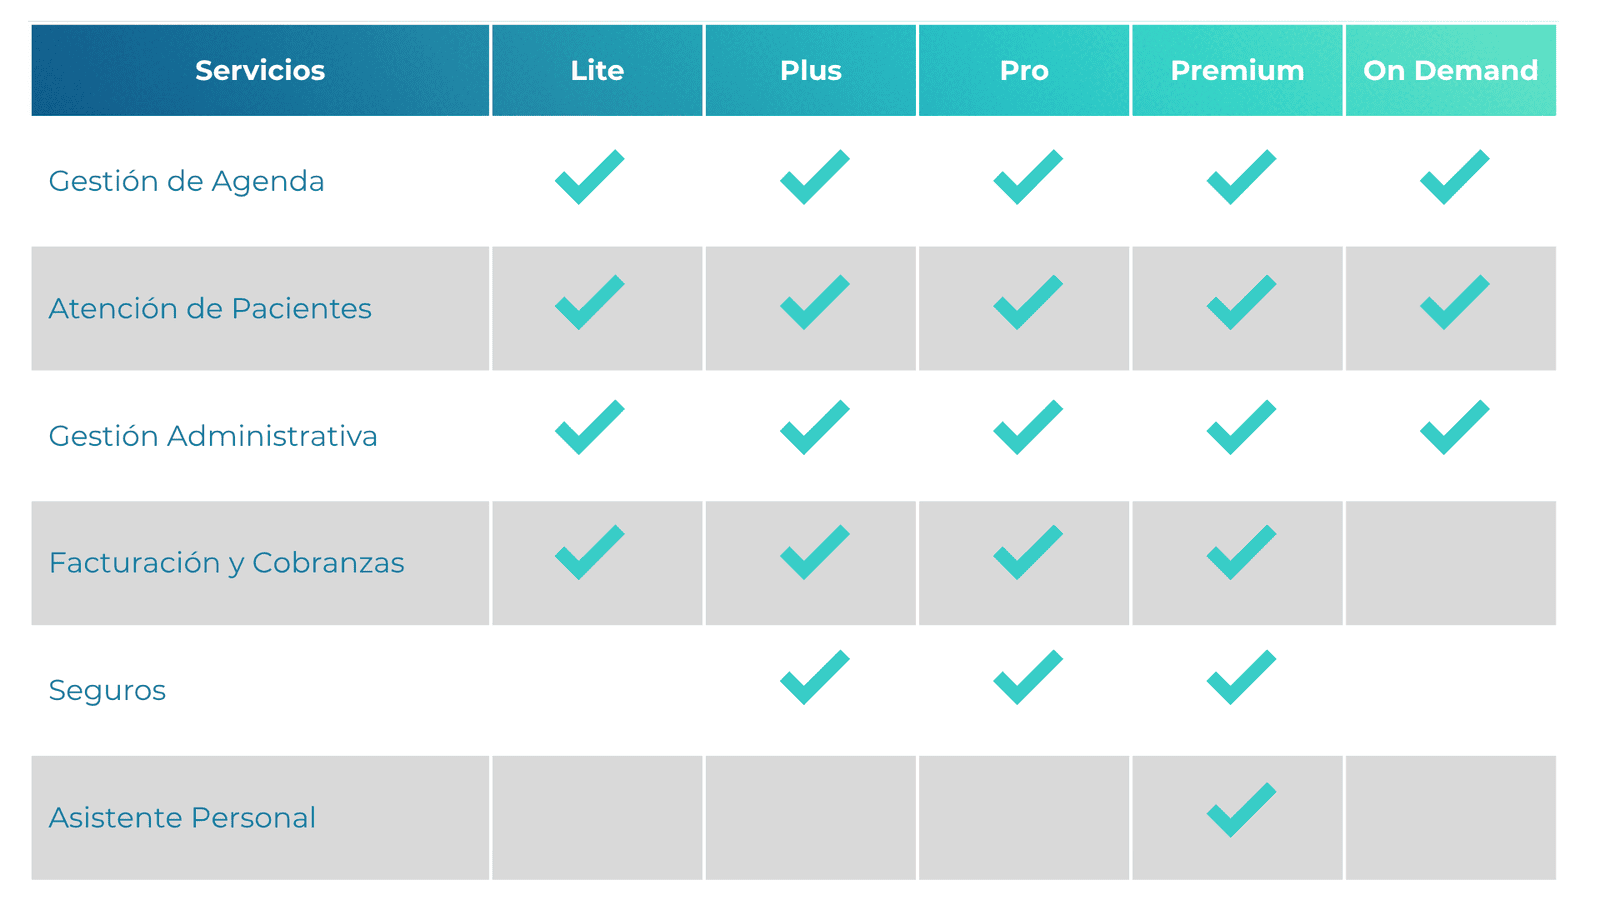1600x900 pixels.
Task: Click the Premium checkmark for Asistente Personal
Action: point(1241,810)
